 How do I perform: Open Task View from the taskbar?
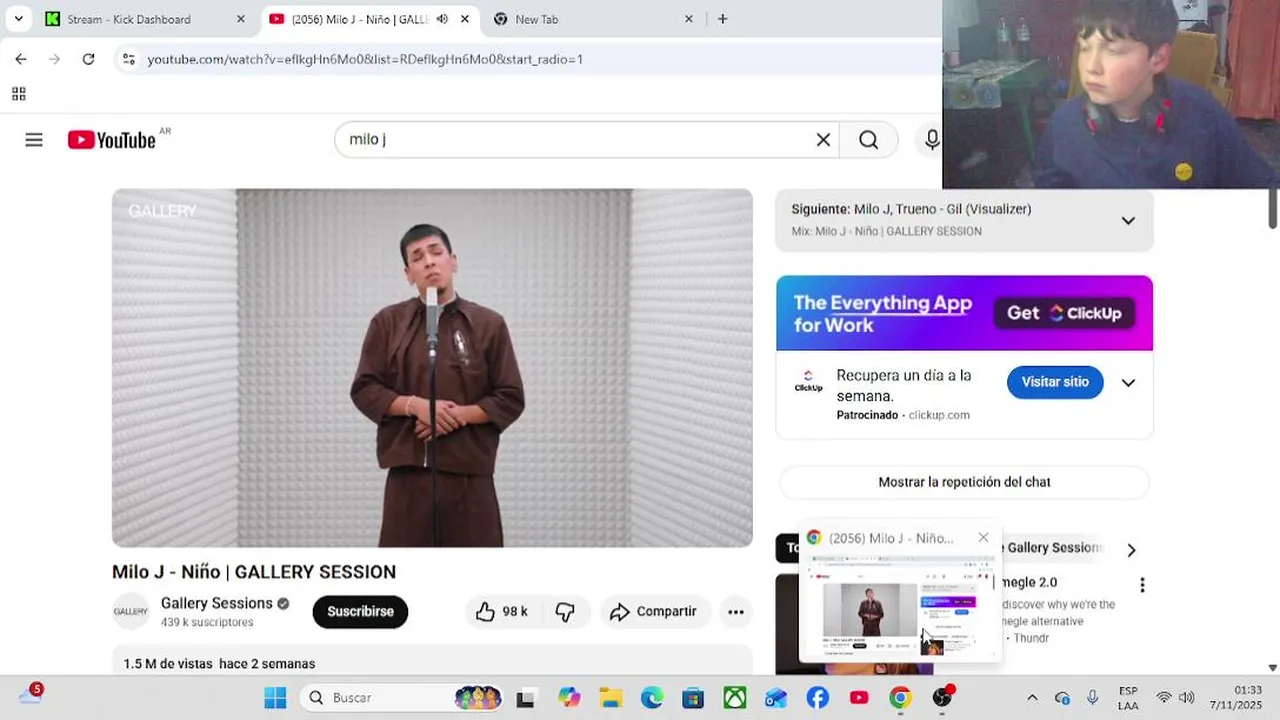[x=525, y=698]
